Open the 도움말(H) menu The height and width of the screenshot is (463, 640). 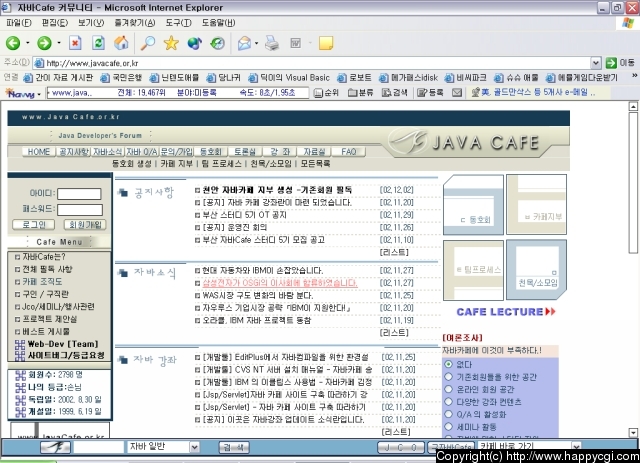[218, 23]
